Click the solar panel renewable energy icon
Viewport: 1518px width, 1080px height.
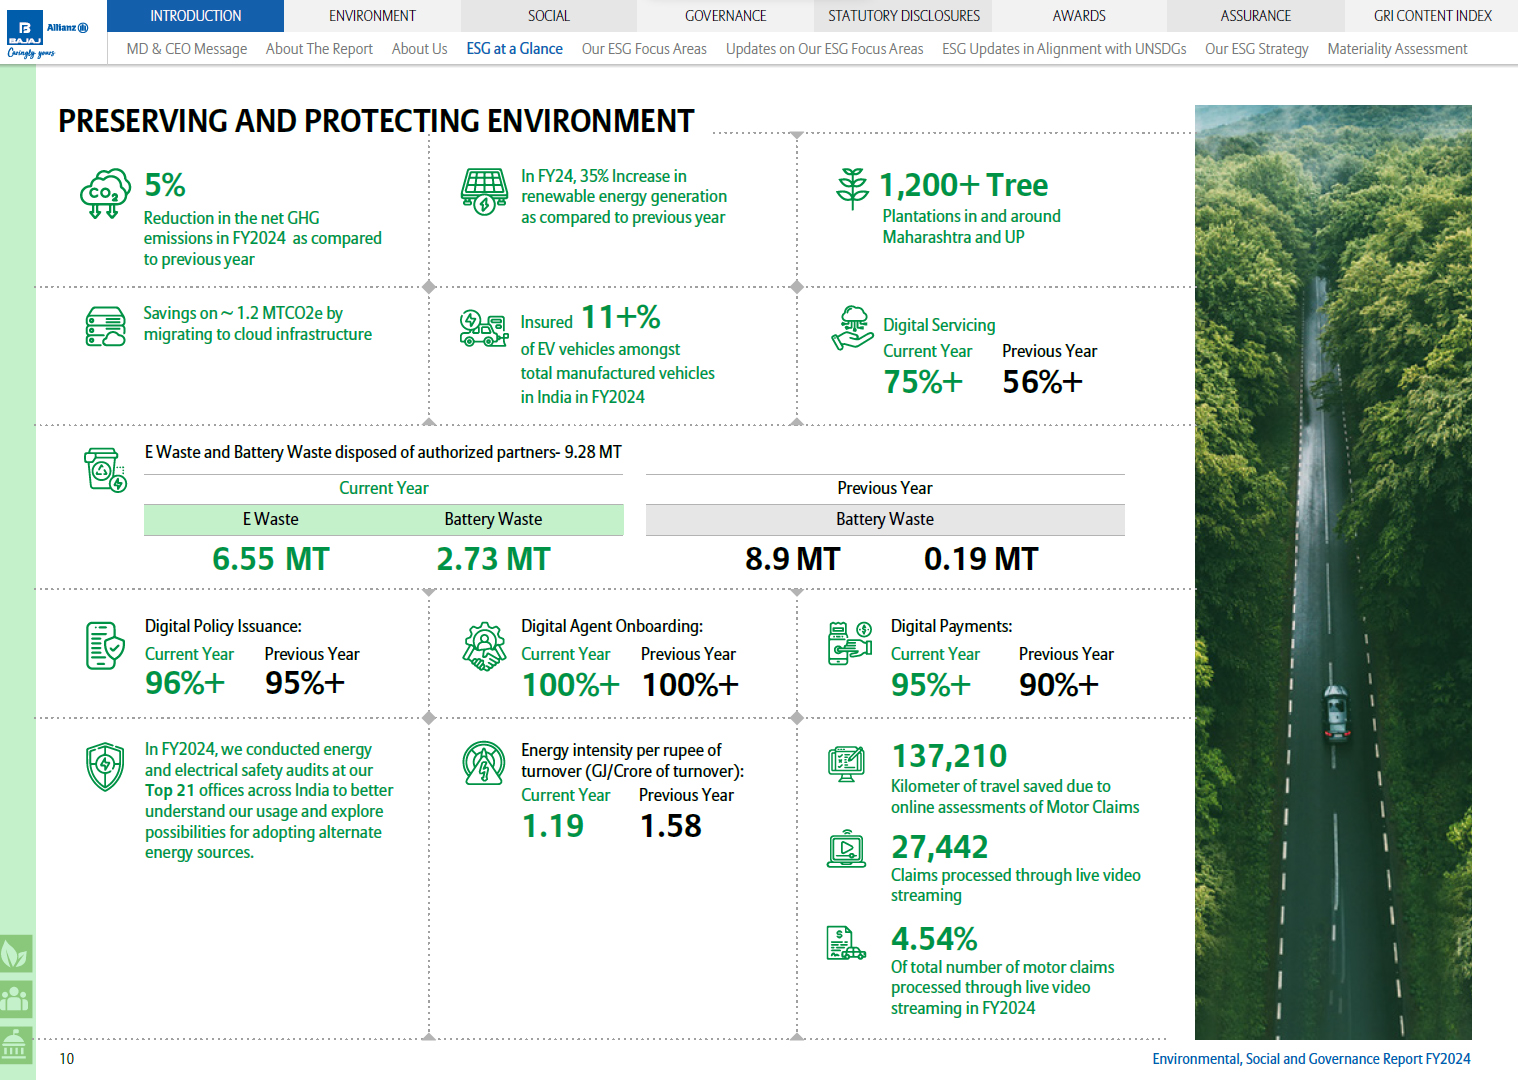tap(484, 191)
